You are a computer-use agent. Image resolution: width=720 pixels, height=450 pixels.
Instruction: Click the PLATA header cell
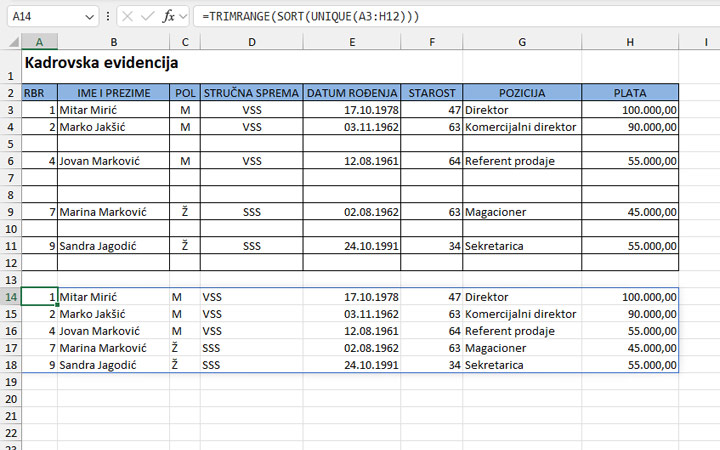coord(630,93)
